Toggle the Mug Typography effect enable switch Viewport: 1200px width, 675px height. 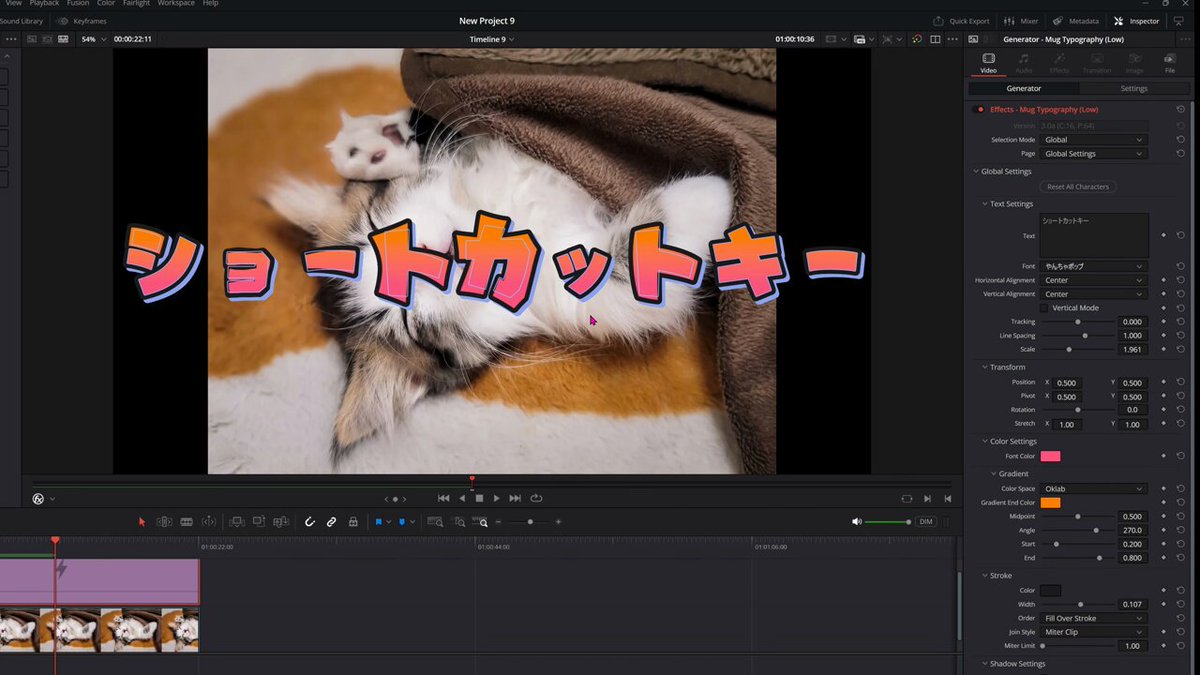[x=979, y=109]
